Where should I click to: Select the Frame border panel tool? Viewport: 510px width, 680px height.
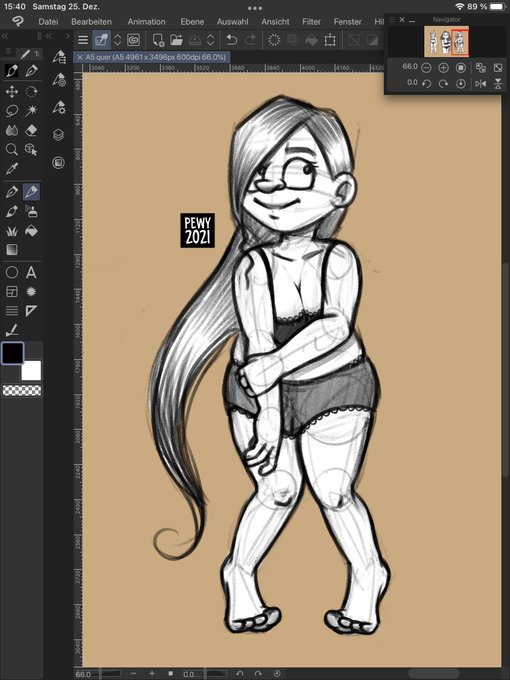pyautogui.click(x=12, y=291)
